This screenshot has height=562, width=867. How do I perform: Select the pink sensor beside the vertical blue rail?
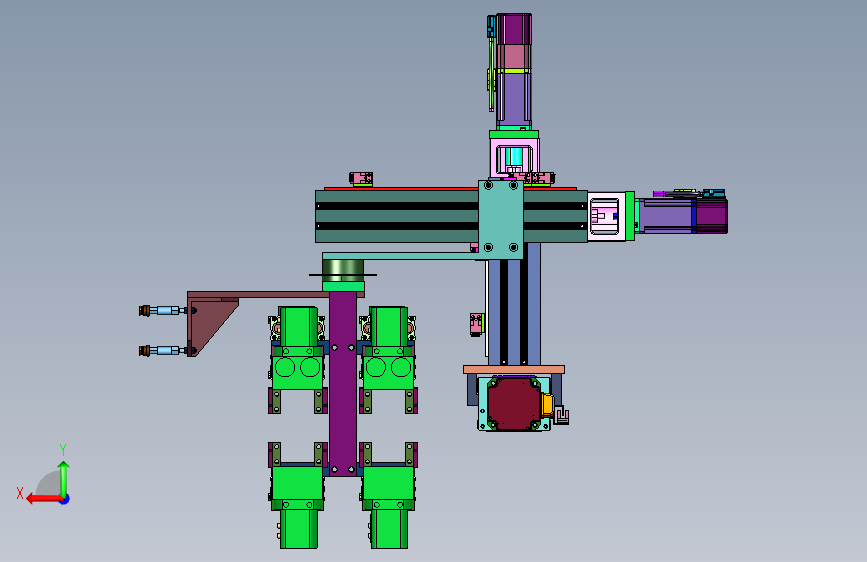477,324
